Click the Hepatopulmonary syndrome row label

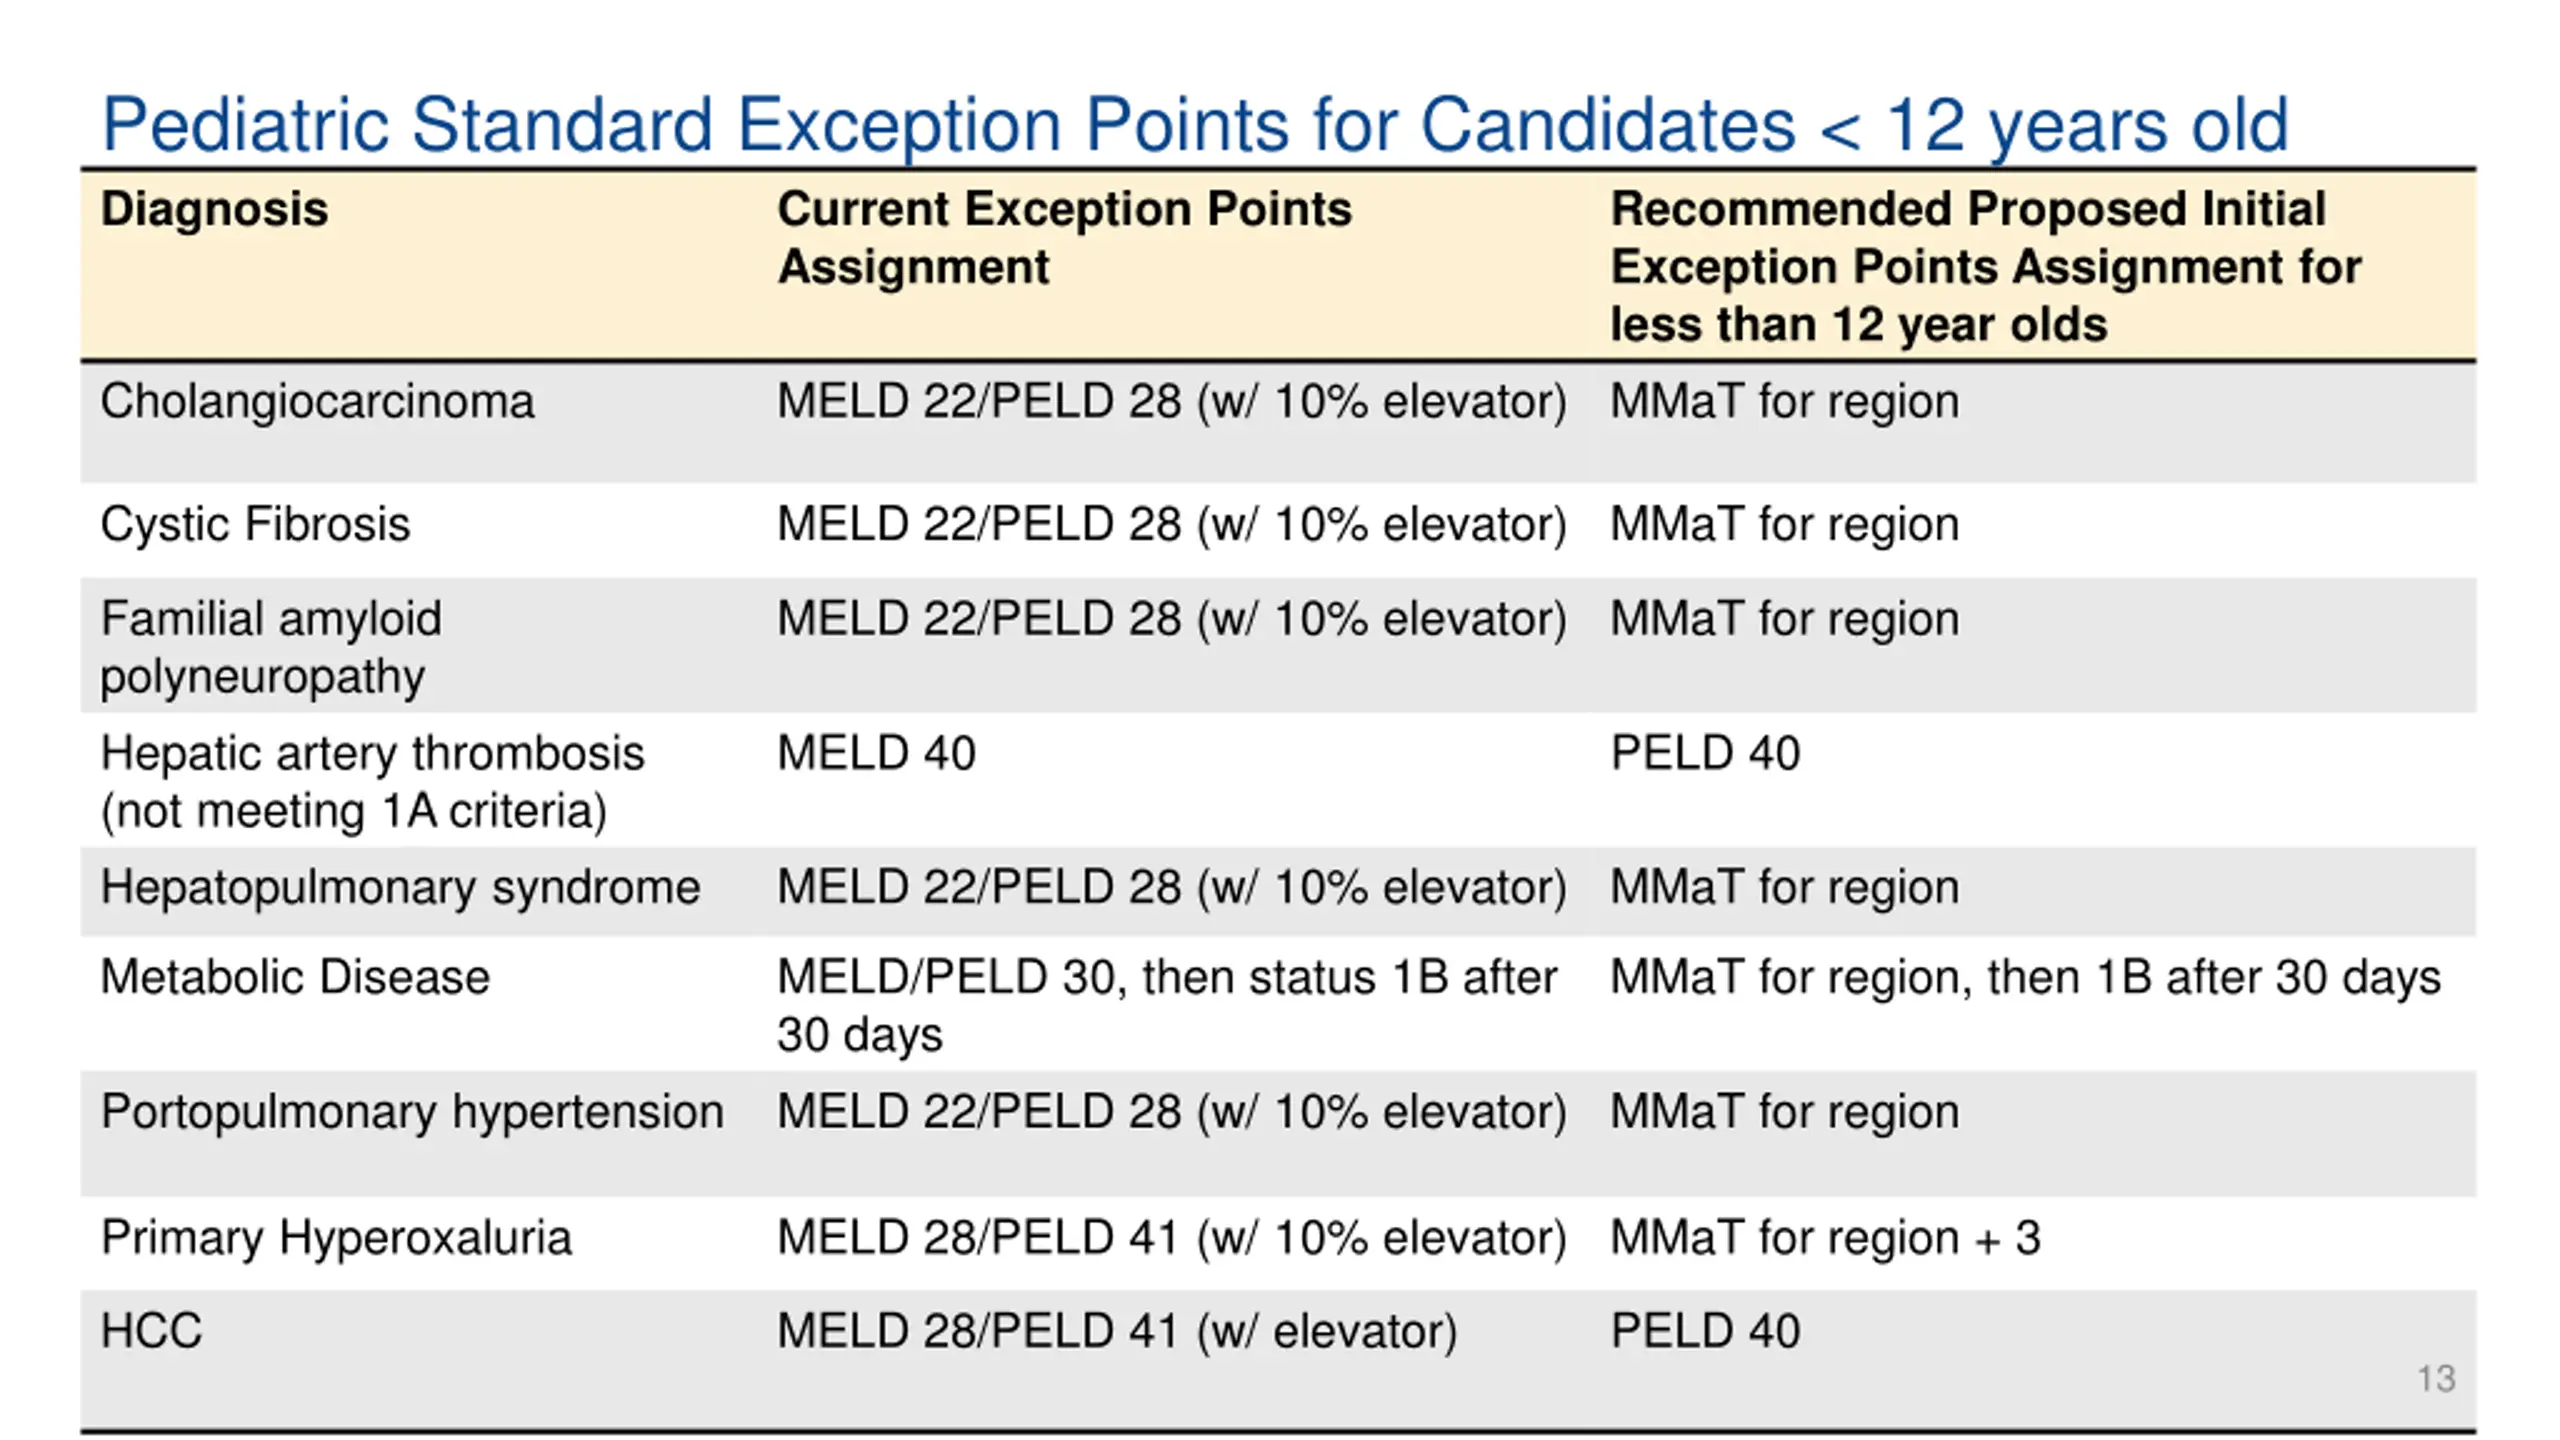[400, 888]
